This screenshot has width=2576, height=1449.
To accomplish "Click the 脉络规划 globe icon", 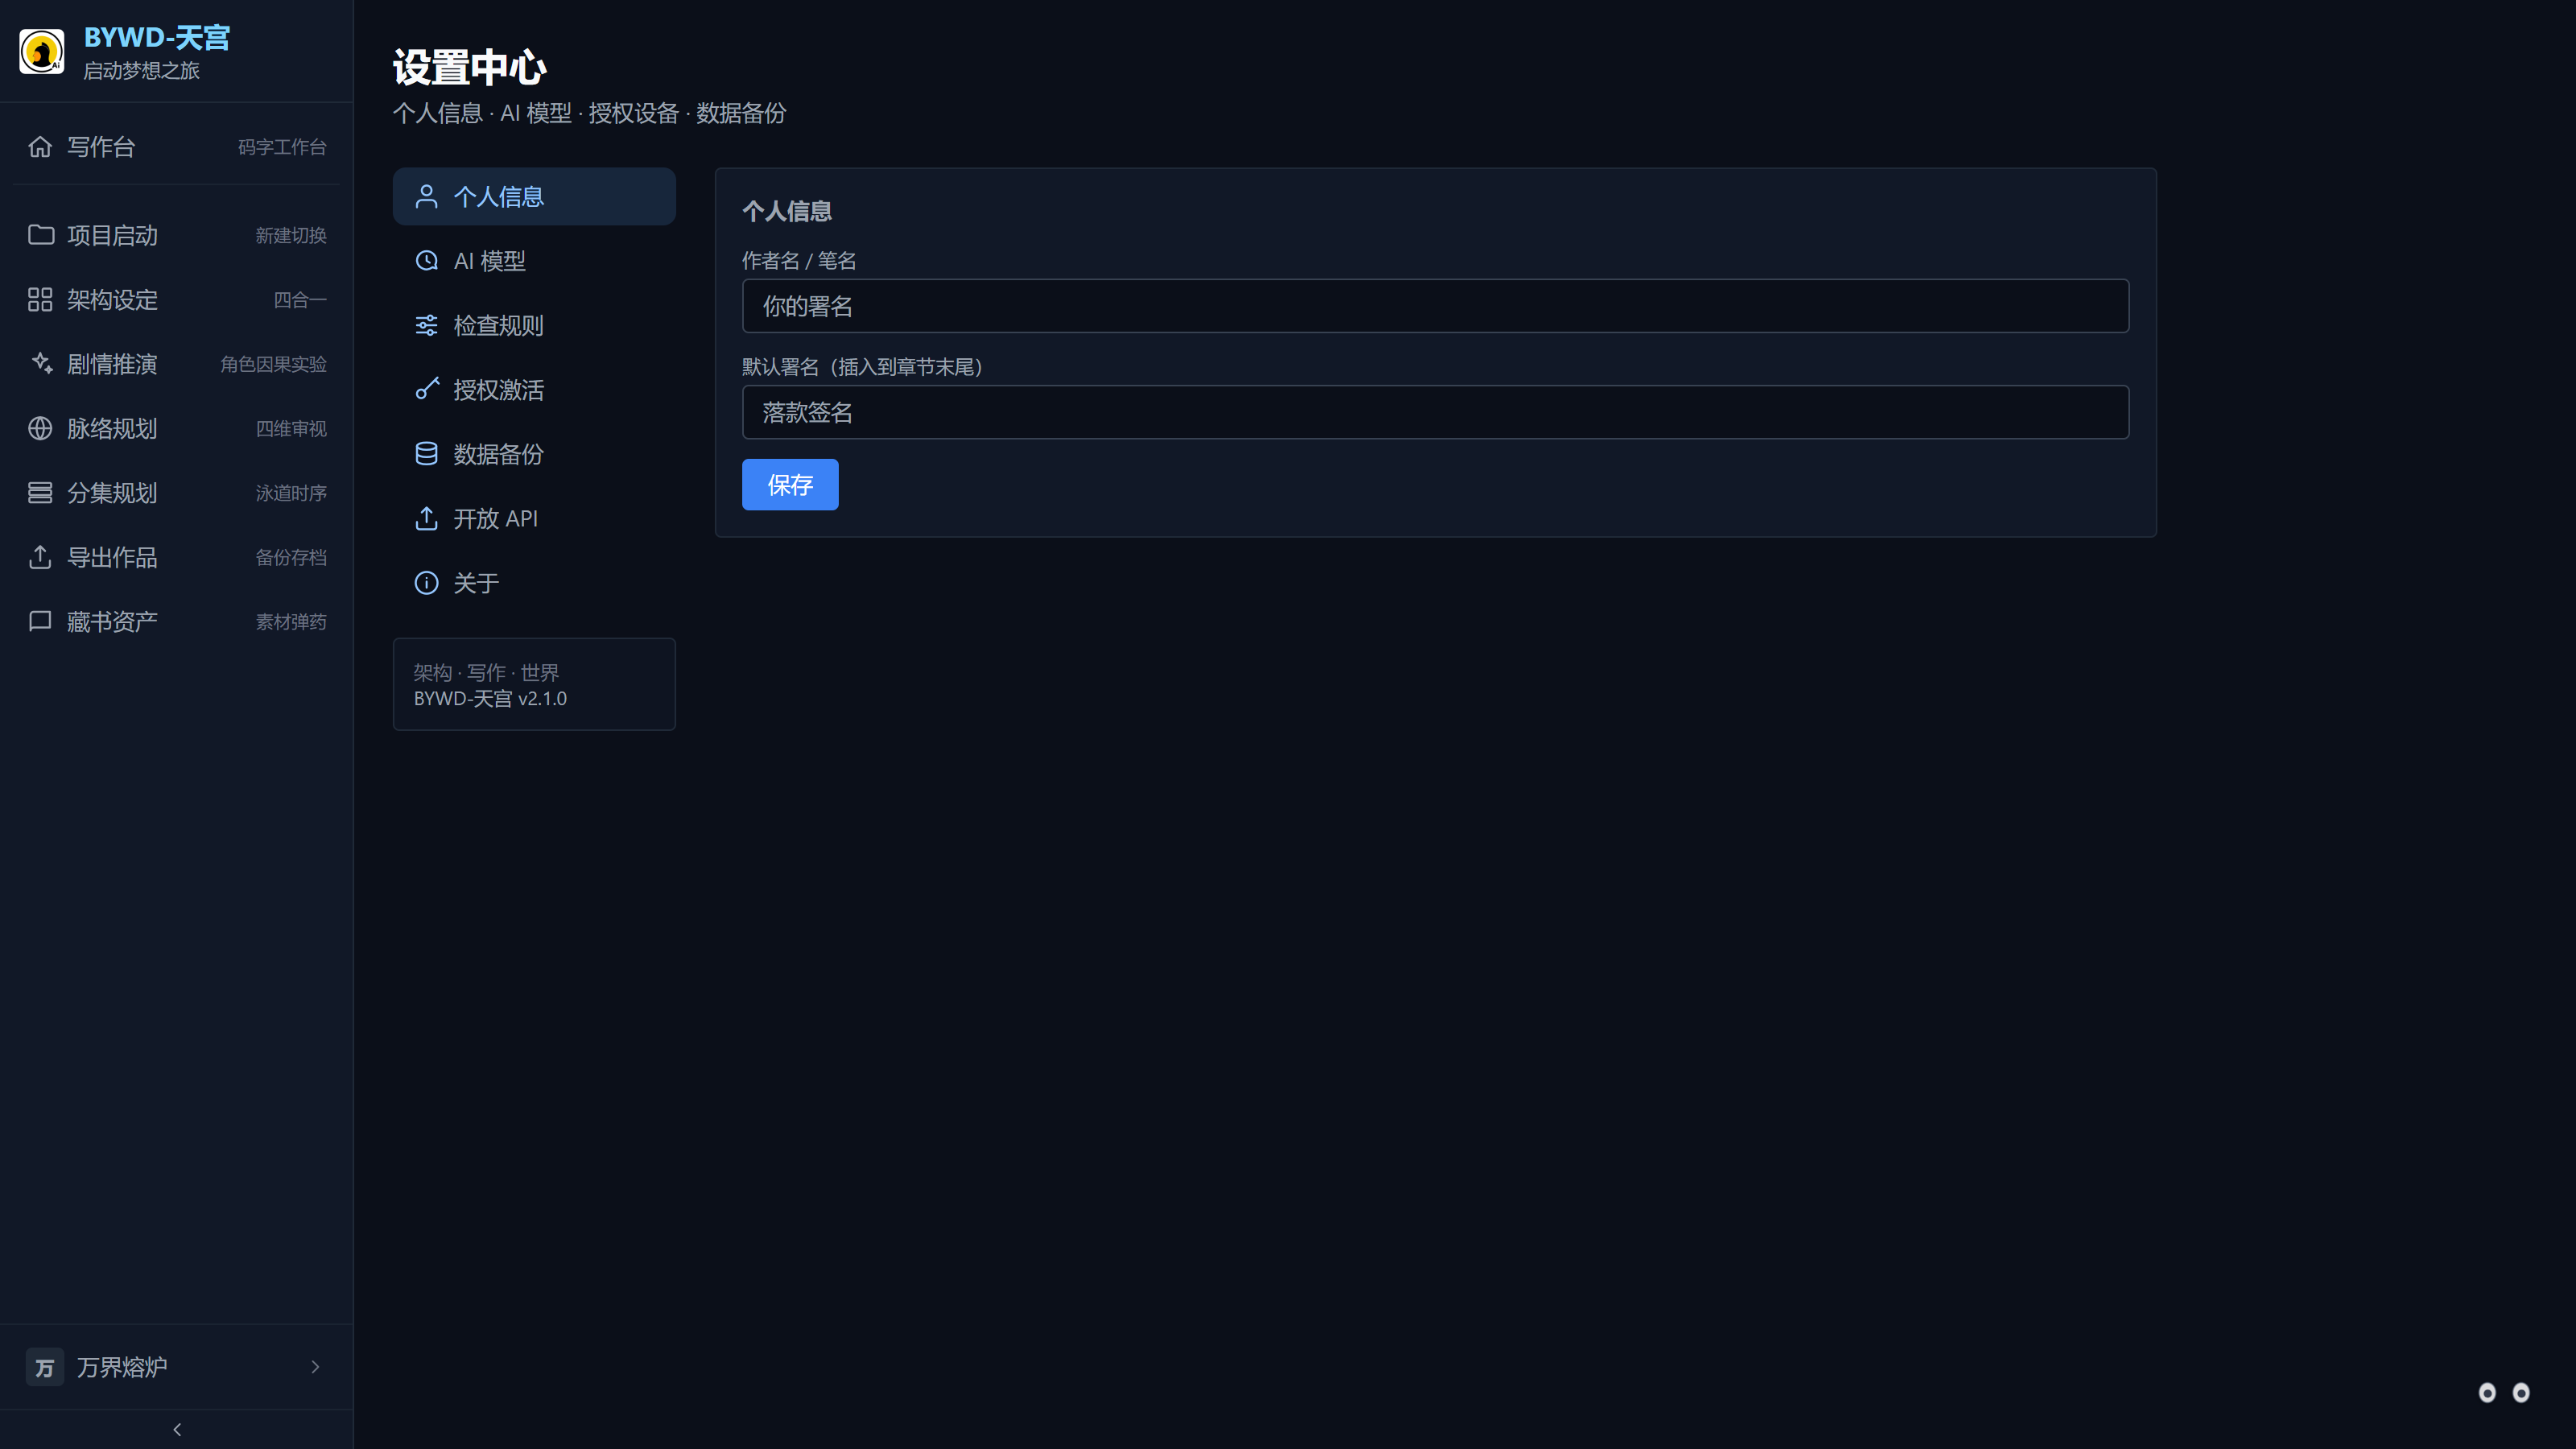I will coord(40,429).
